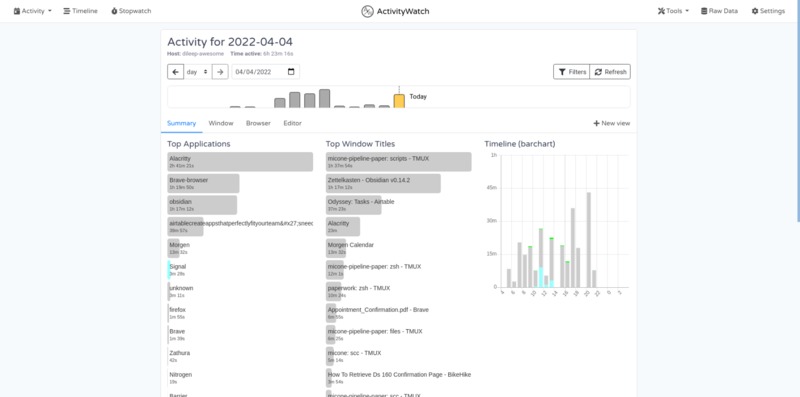Select the unknown application entry
Viewport: 800px width, 397px height.
pyautogui.click(x=181, y=291)
